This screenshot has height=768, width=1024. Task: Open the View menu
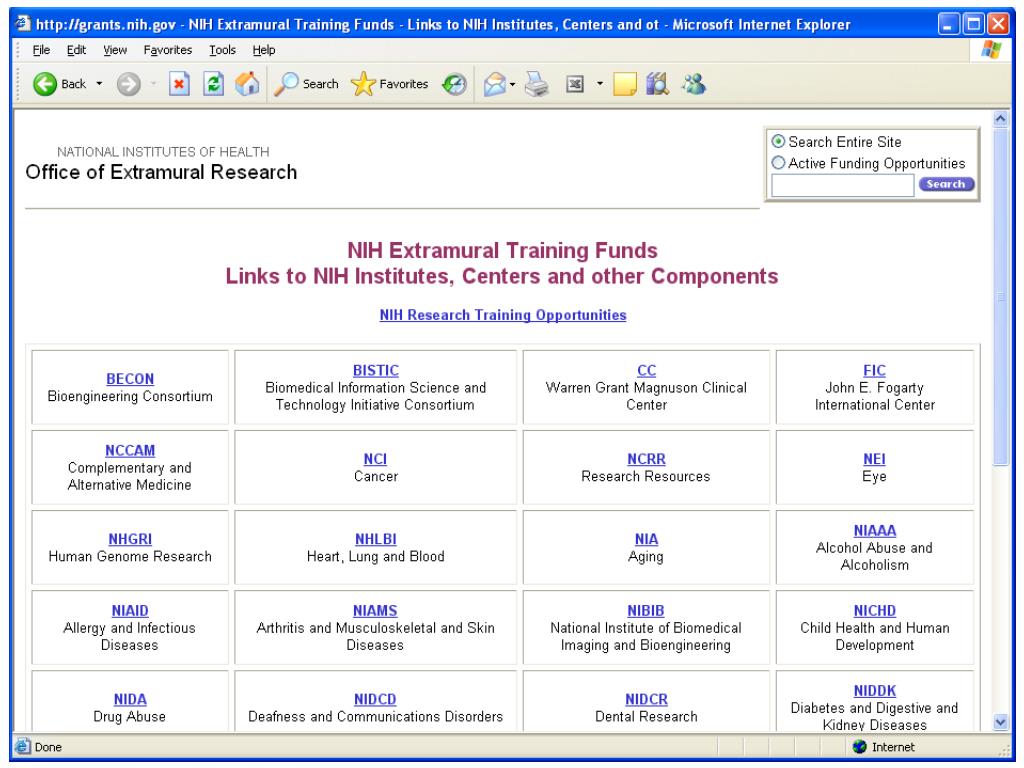point(115,50)
